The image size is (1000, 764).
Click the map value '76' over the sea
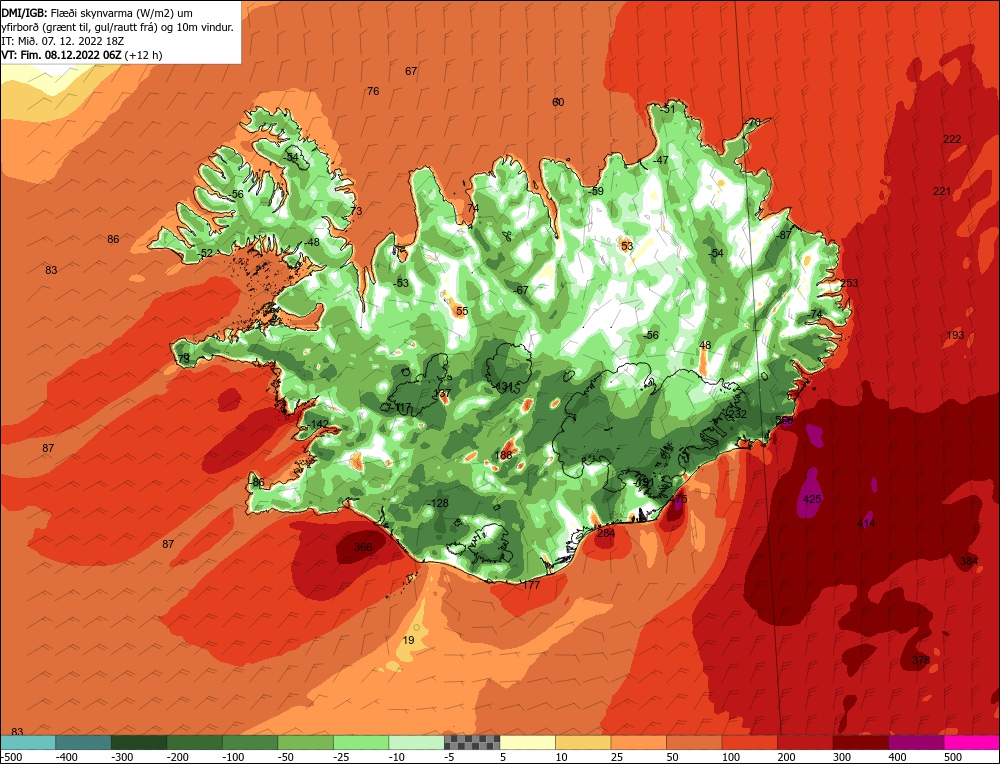click(373, 91)
